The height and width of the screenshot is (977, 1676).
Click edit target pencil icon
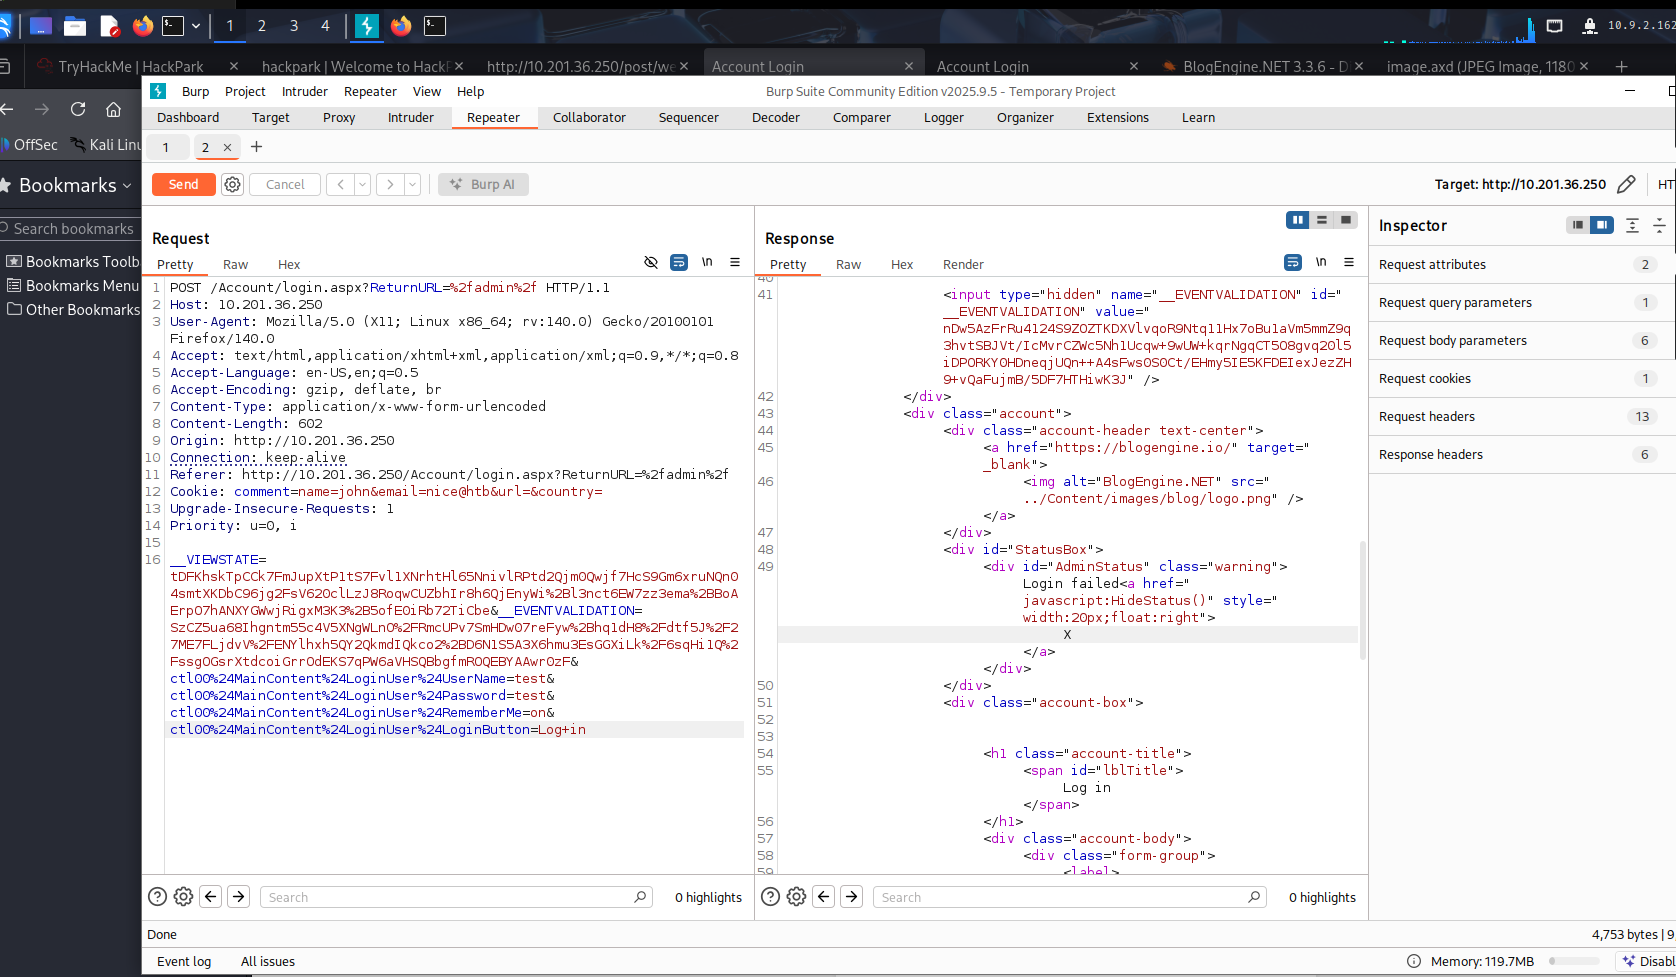tap(1626, 184)
